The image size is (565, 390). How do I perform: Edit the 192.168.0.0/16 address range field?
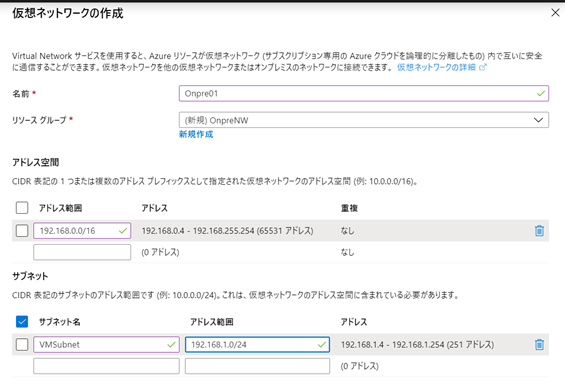click(82, 231)
